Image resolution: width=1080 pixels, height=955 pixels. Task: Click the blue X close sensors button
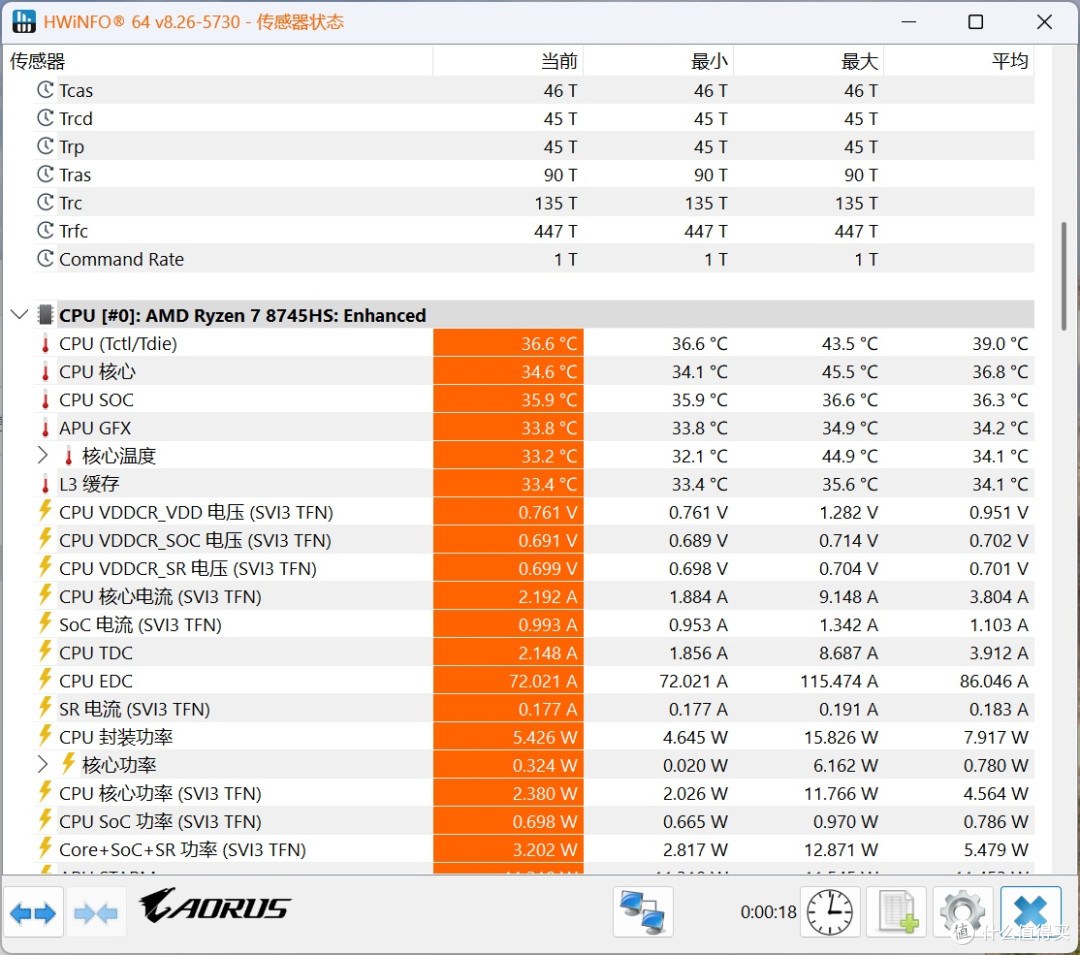(1030, 912)
